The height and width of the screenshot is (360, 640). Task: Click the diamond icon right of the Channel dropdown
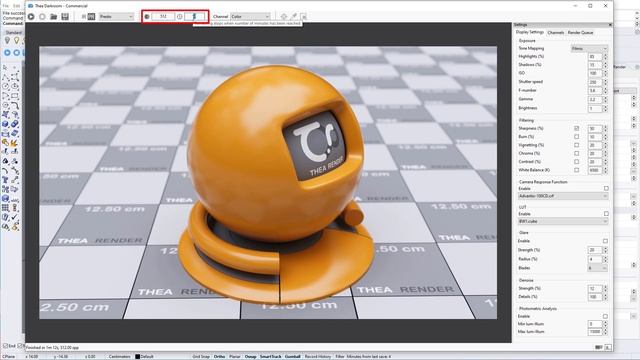pos(284,17)
